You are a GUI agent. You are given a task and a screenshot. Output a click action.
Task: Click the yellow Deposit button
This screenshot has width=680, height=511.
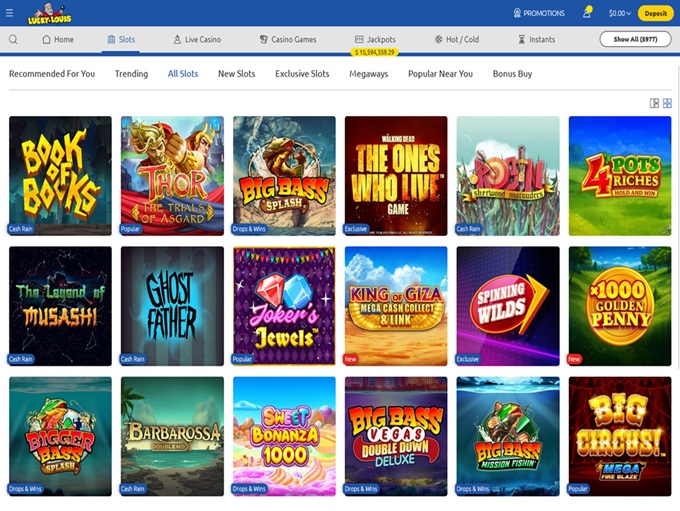click(656, 13)
